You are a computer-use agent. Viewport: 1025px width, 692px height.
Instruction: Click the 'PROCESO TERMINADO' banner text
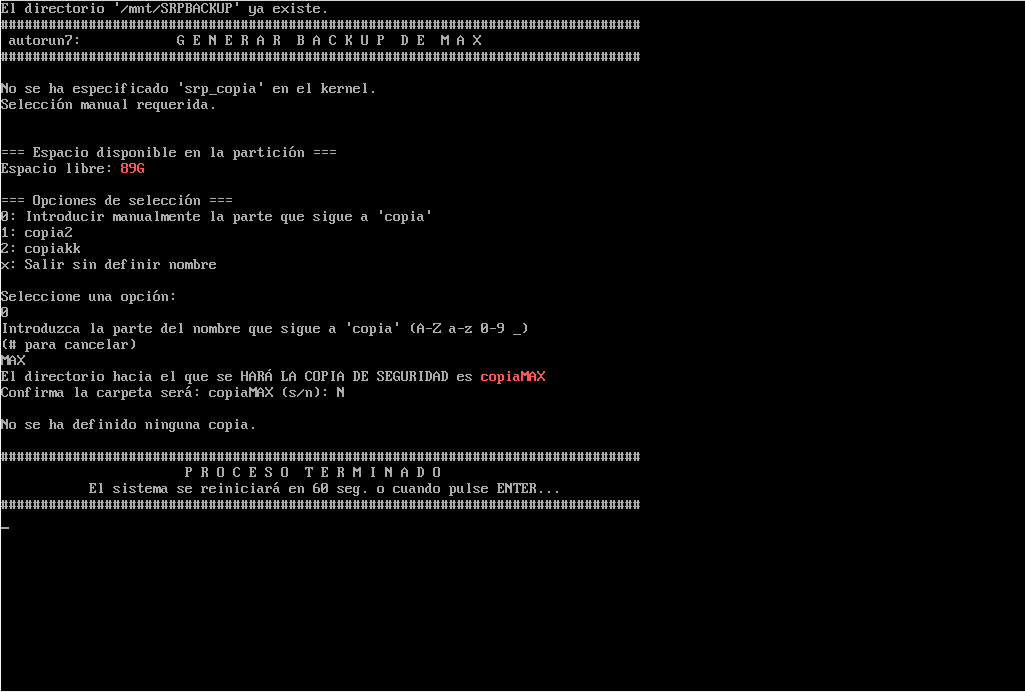pos(313,472)
